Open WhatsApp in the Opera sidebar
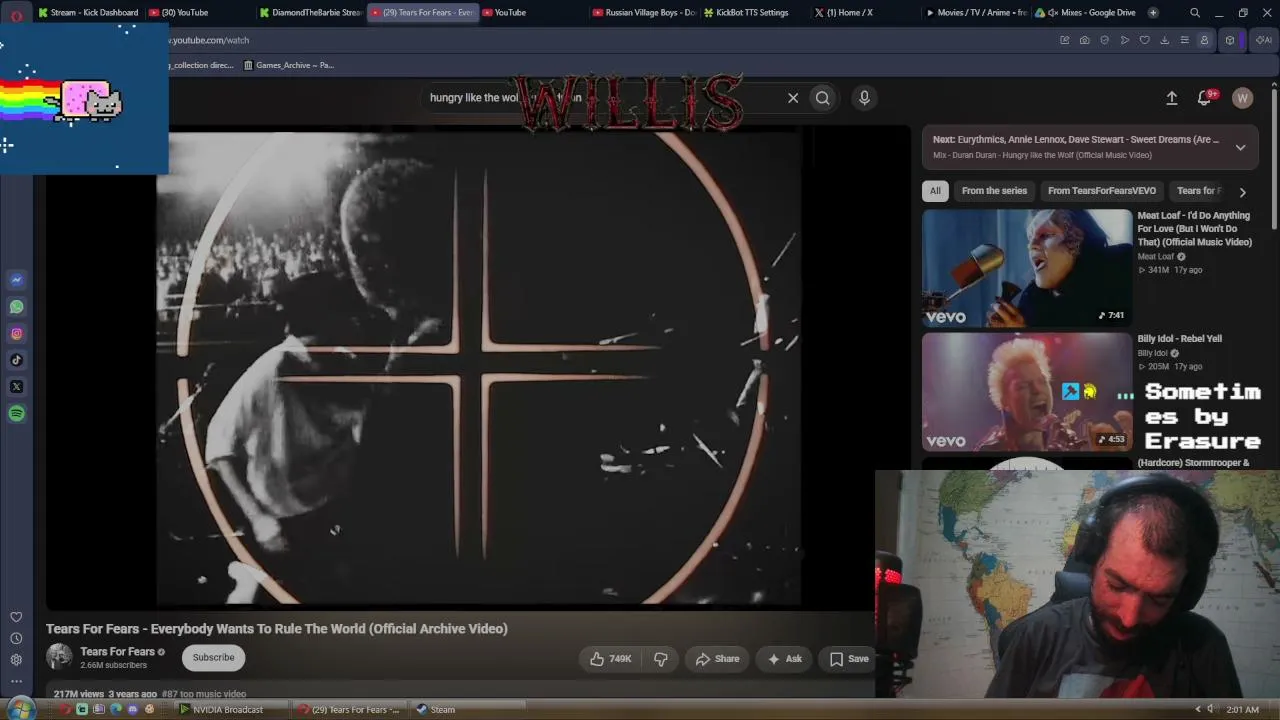Viewport: 1280px width, 720px height. pos(16,307)
